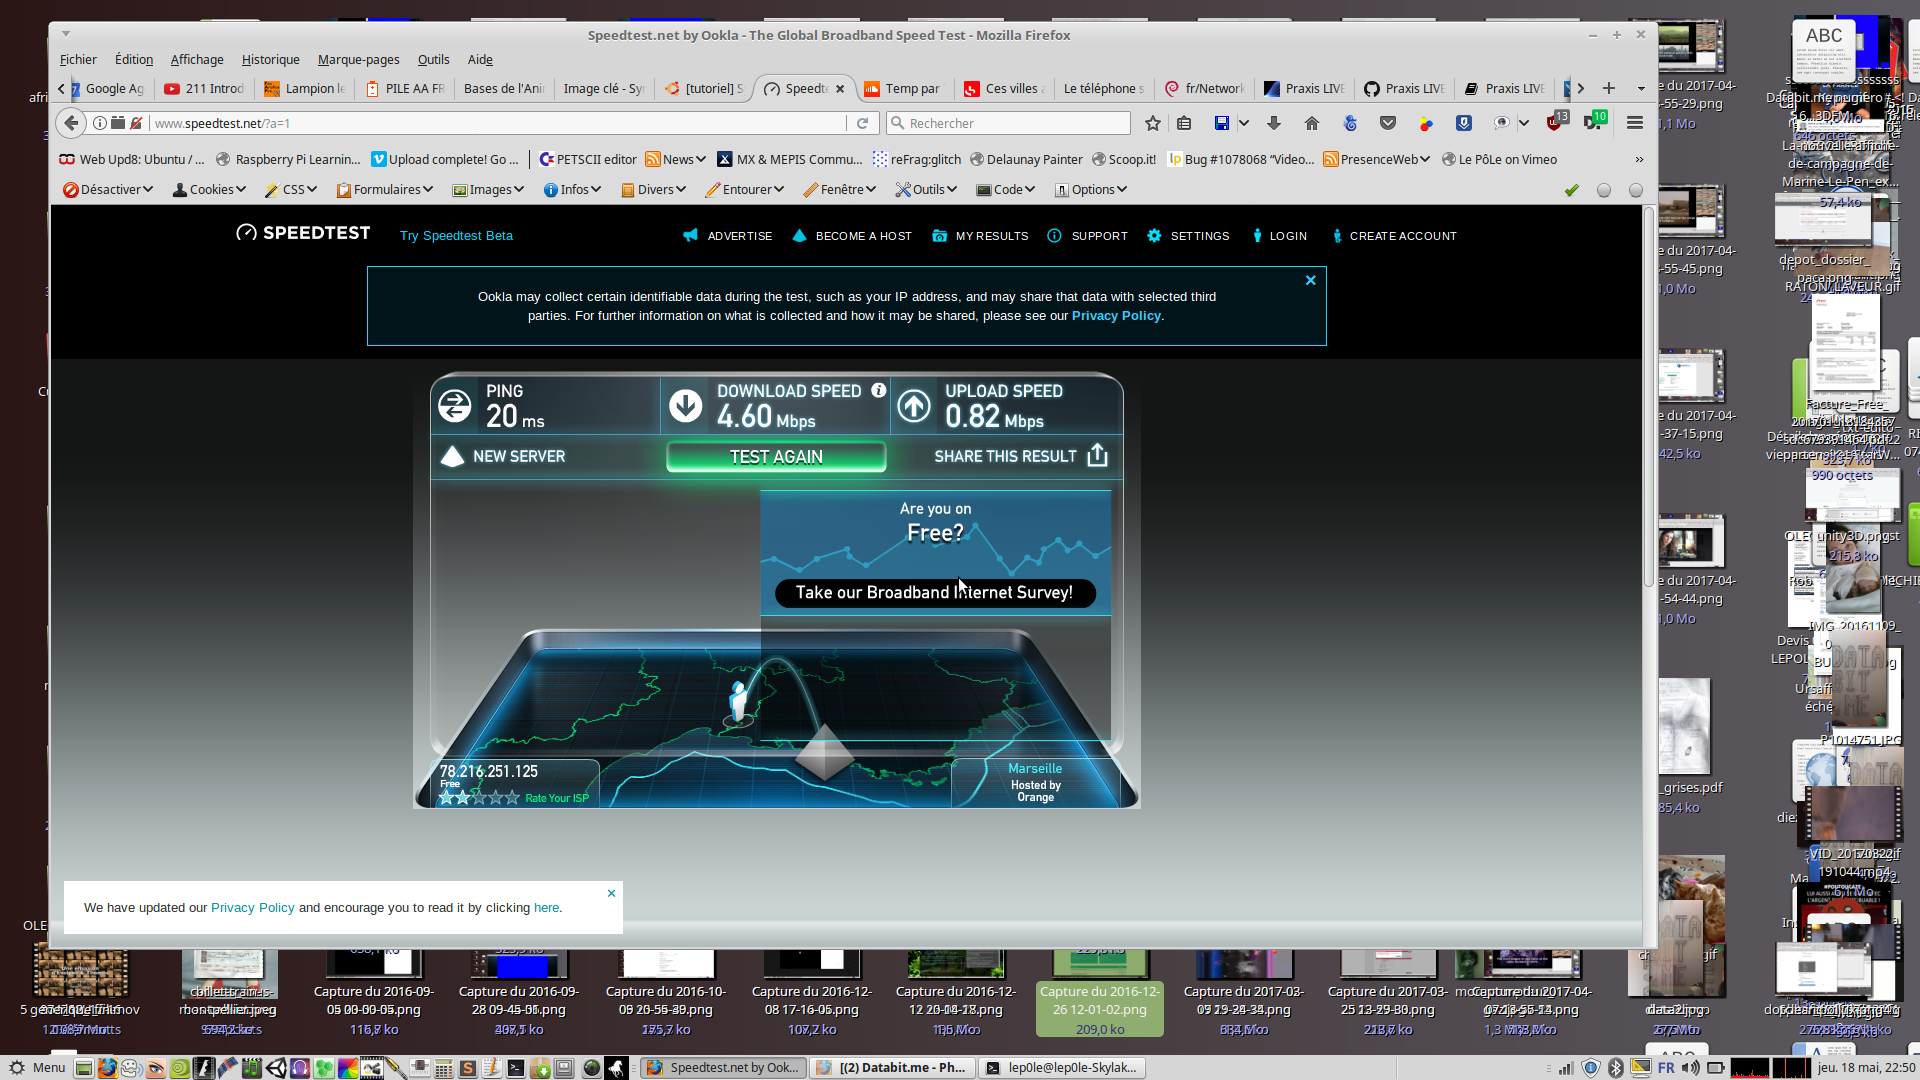1920x1080 pixels.
Task: Open the News bookmark folder dropdown
Action: [x=676, y=159]
